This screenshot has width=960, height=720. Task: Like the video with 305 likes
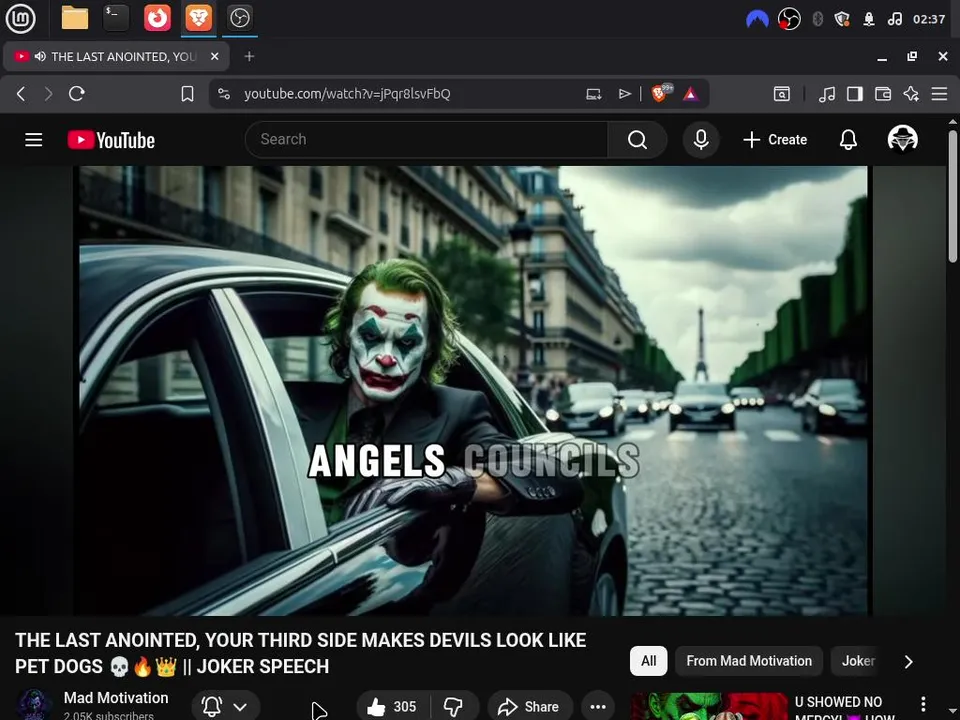pos(392,707)
